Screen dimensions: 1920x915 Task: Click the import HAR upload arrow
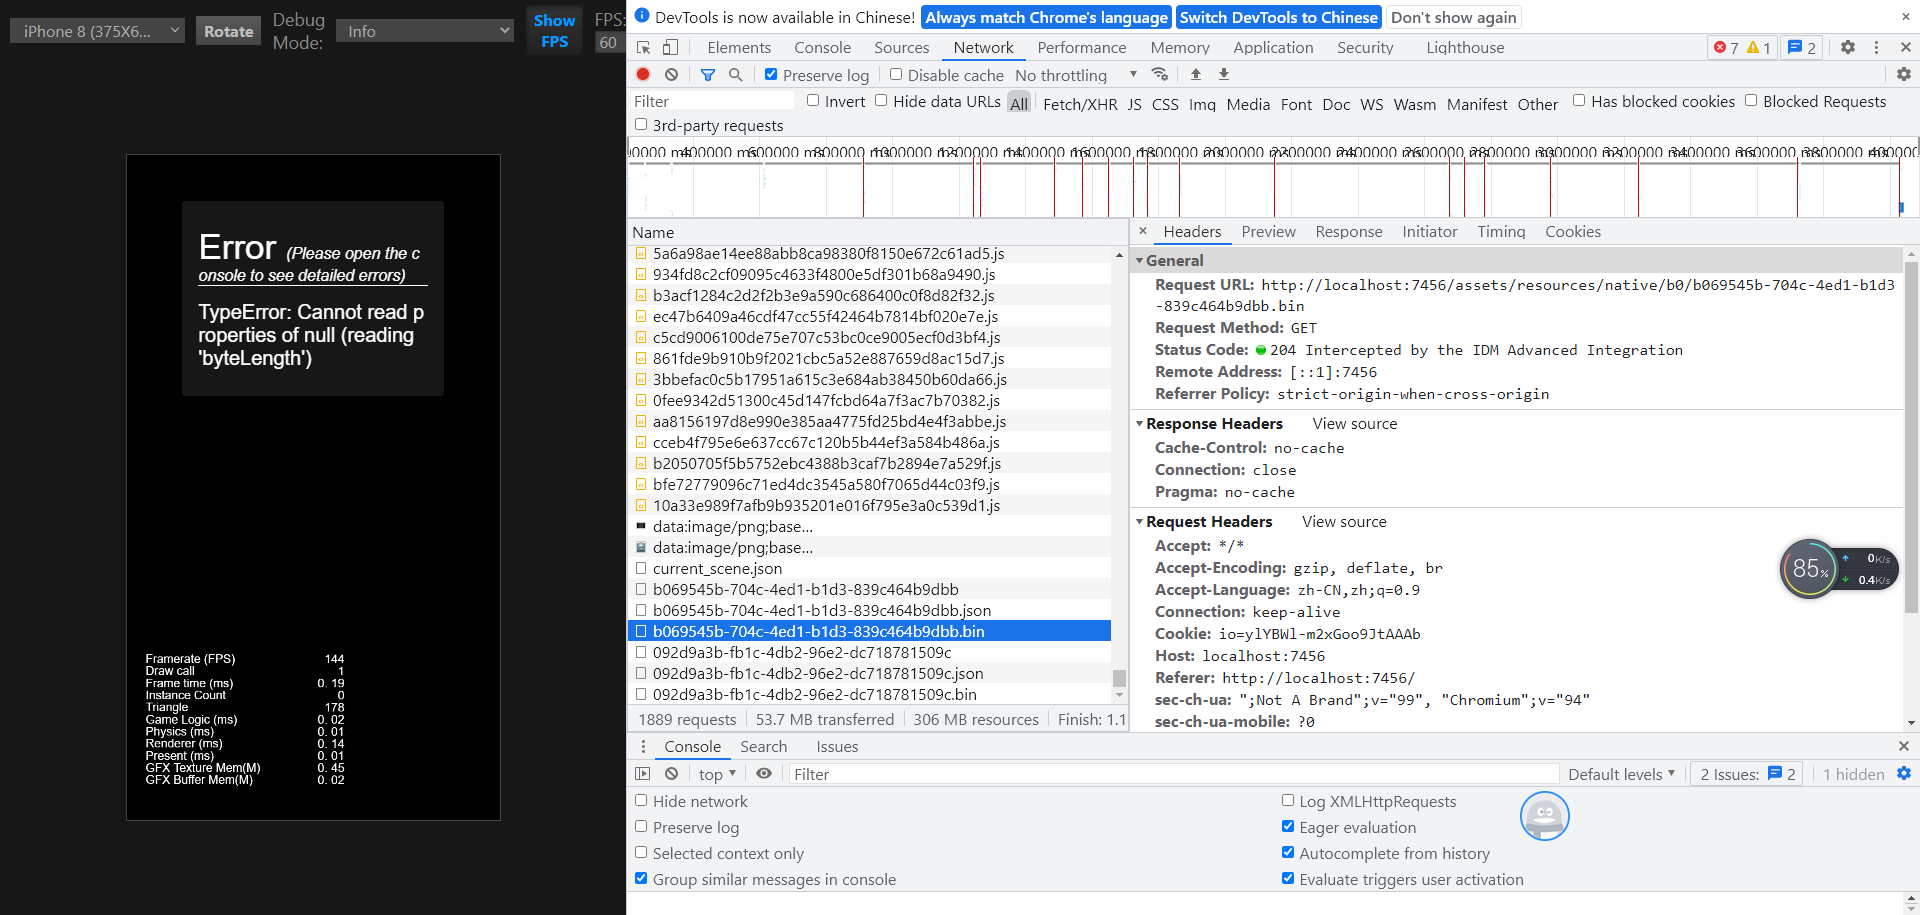pyautogui.click(x=1195, y=74)
